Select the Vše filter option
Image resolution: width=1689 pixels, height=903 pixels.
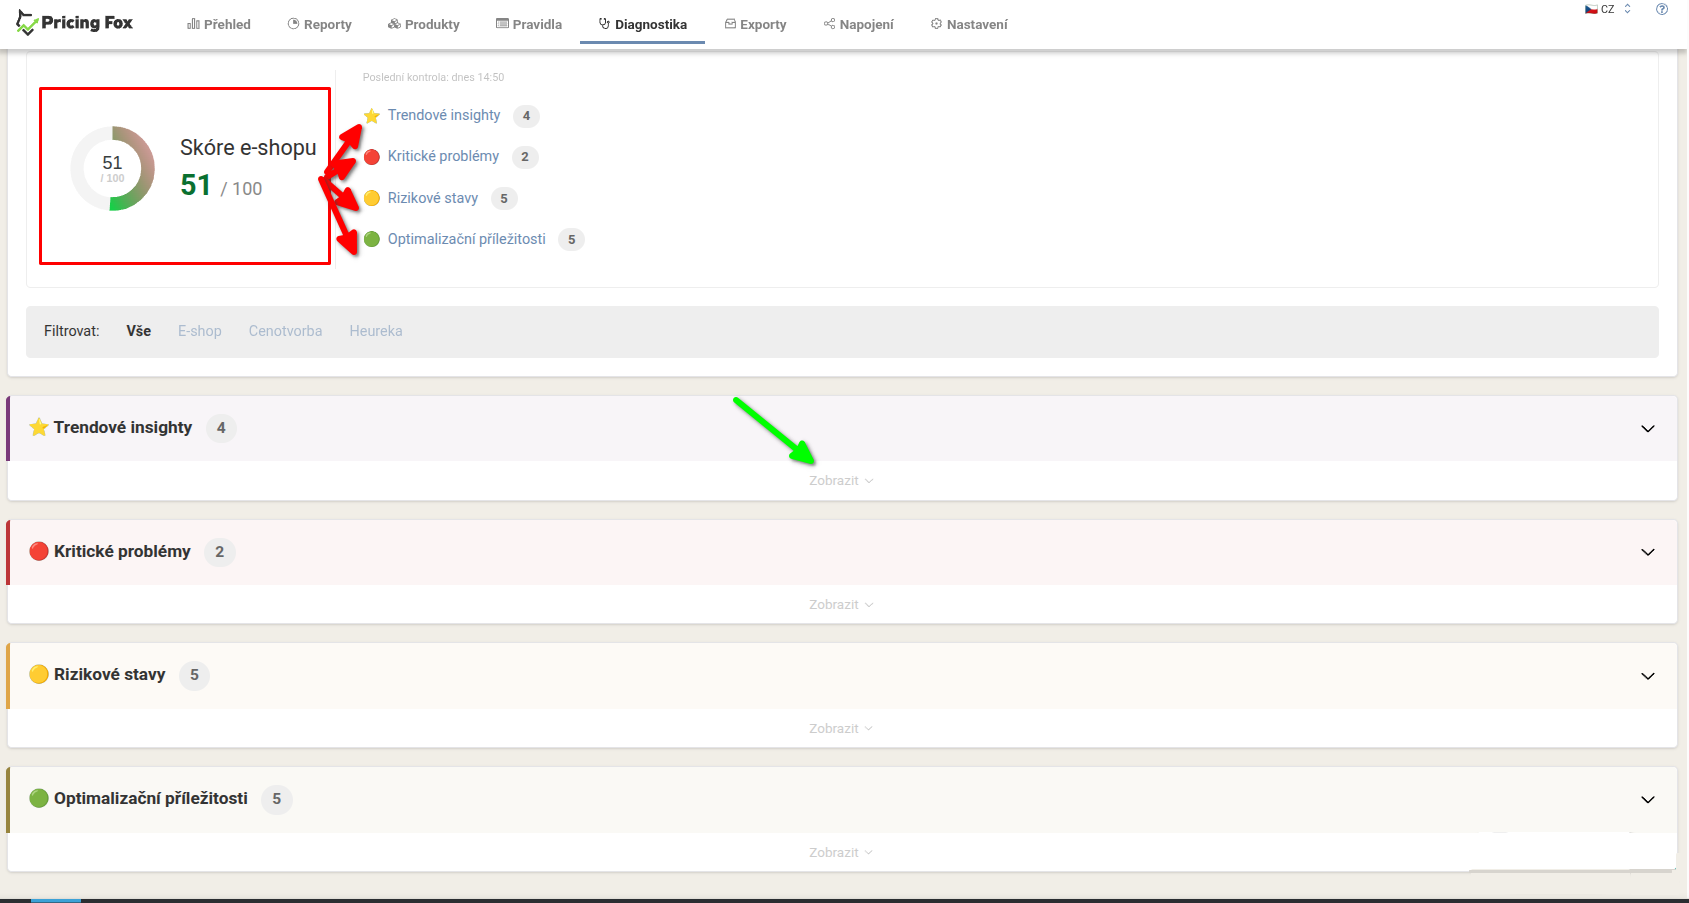click(x=139, y=331)
